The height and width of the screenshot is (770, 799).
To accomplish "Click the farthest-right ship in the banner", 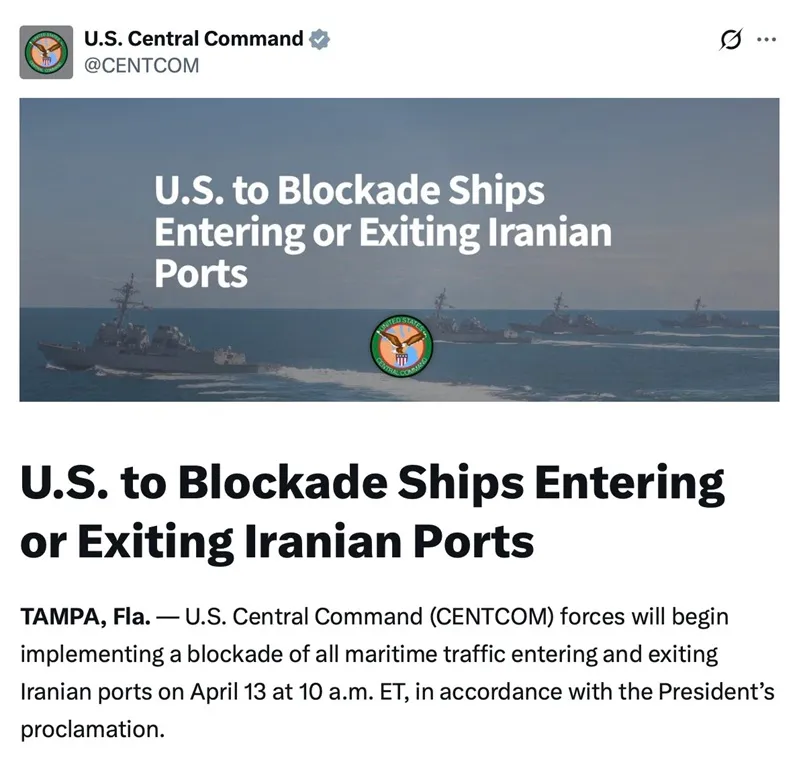I will [x=705, y=318].
